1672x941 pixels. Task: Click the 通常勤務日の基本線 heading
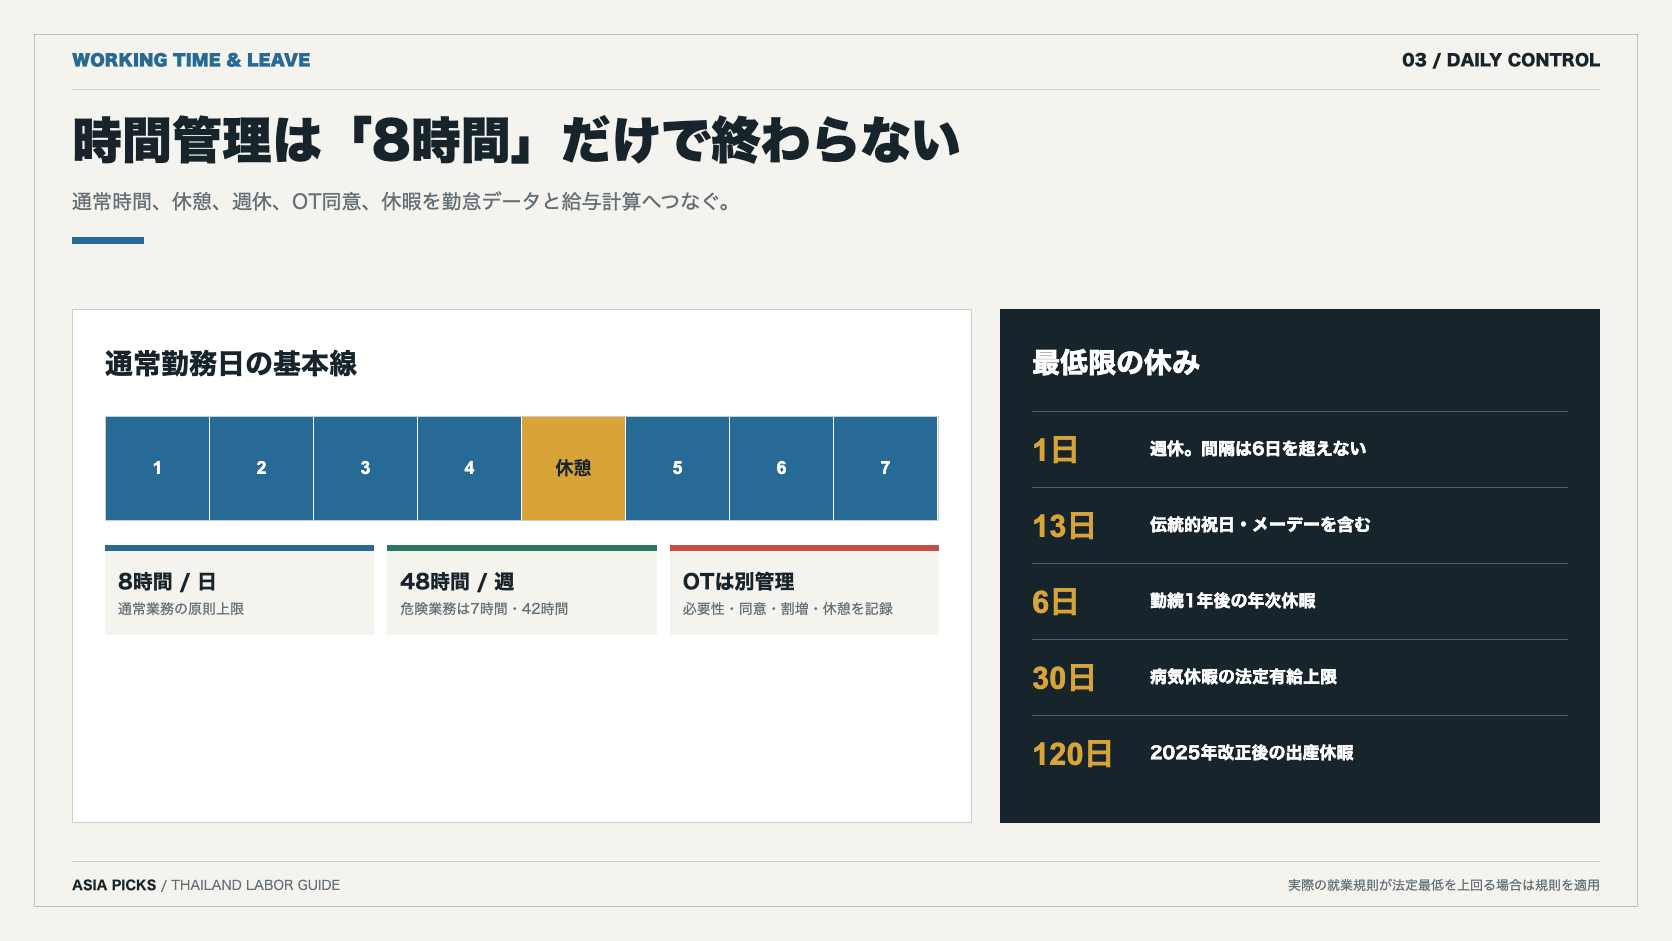click(231, 364)
